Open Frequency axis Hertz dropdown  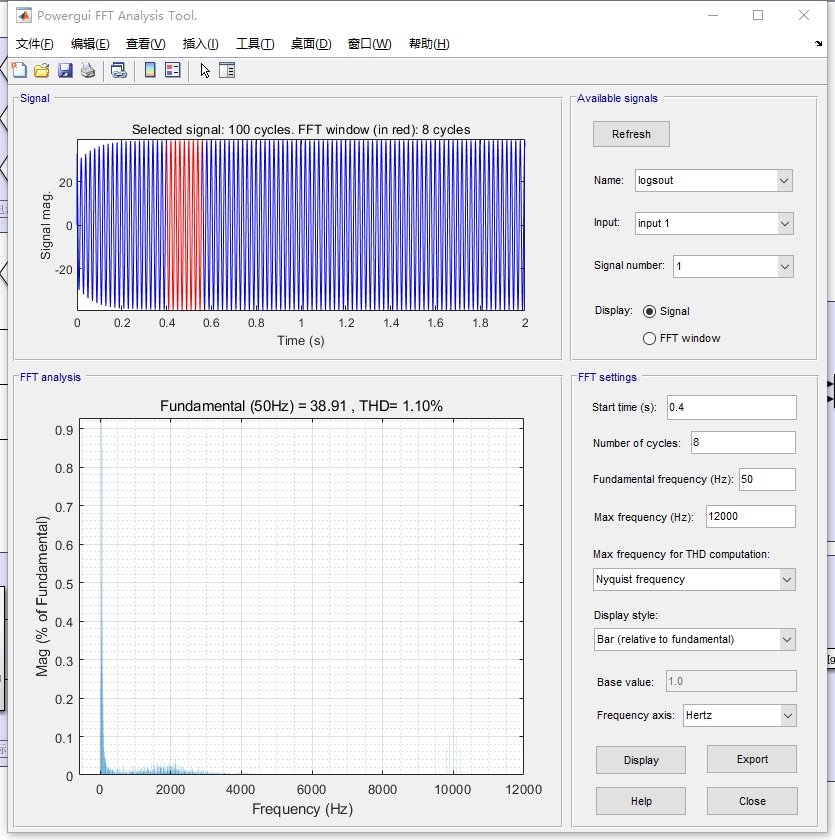(x=740, y=716)
